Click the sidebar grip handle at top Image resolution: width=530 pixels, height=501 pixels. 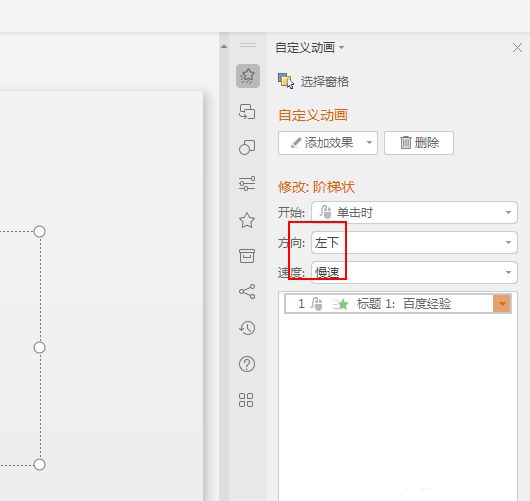pos(248,45)
